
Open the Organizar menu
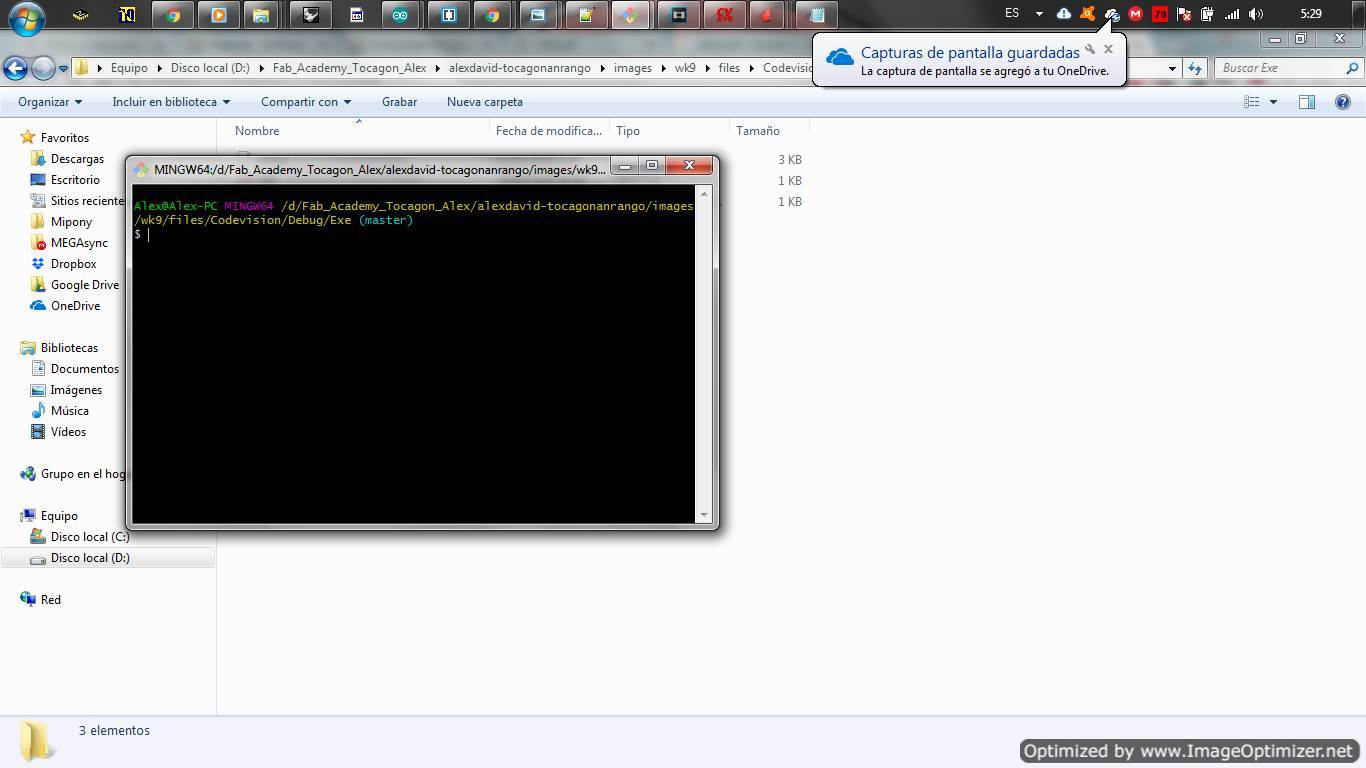point(50,102)
